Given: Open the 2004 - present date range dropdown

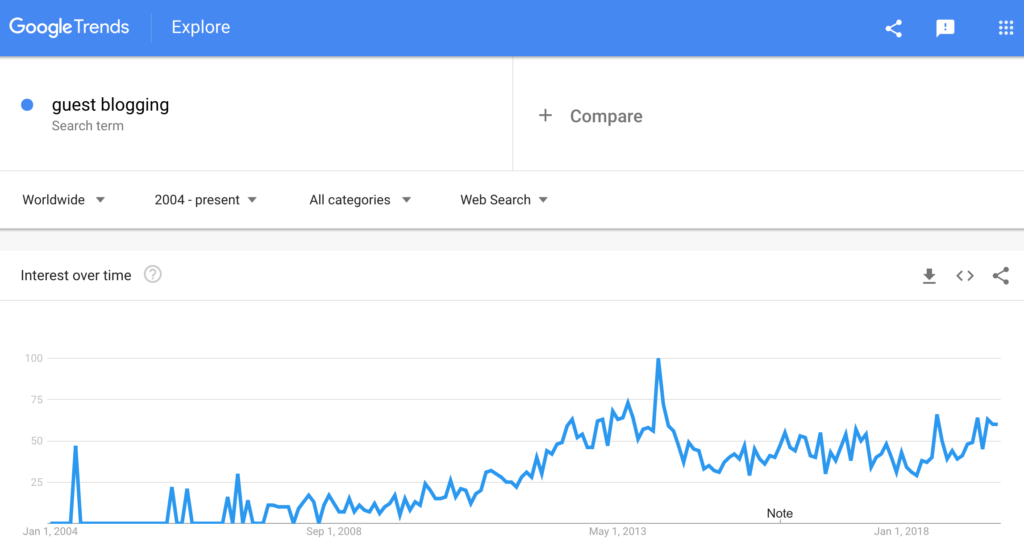Looking at the screenshot, I should (205, 200).
